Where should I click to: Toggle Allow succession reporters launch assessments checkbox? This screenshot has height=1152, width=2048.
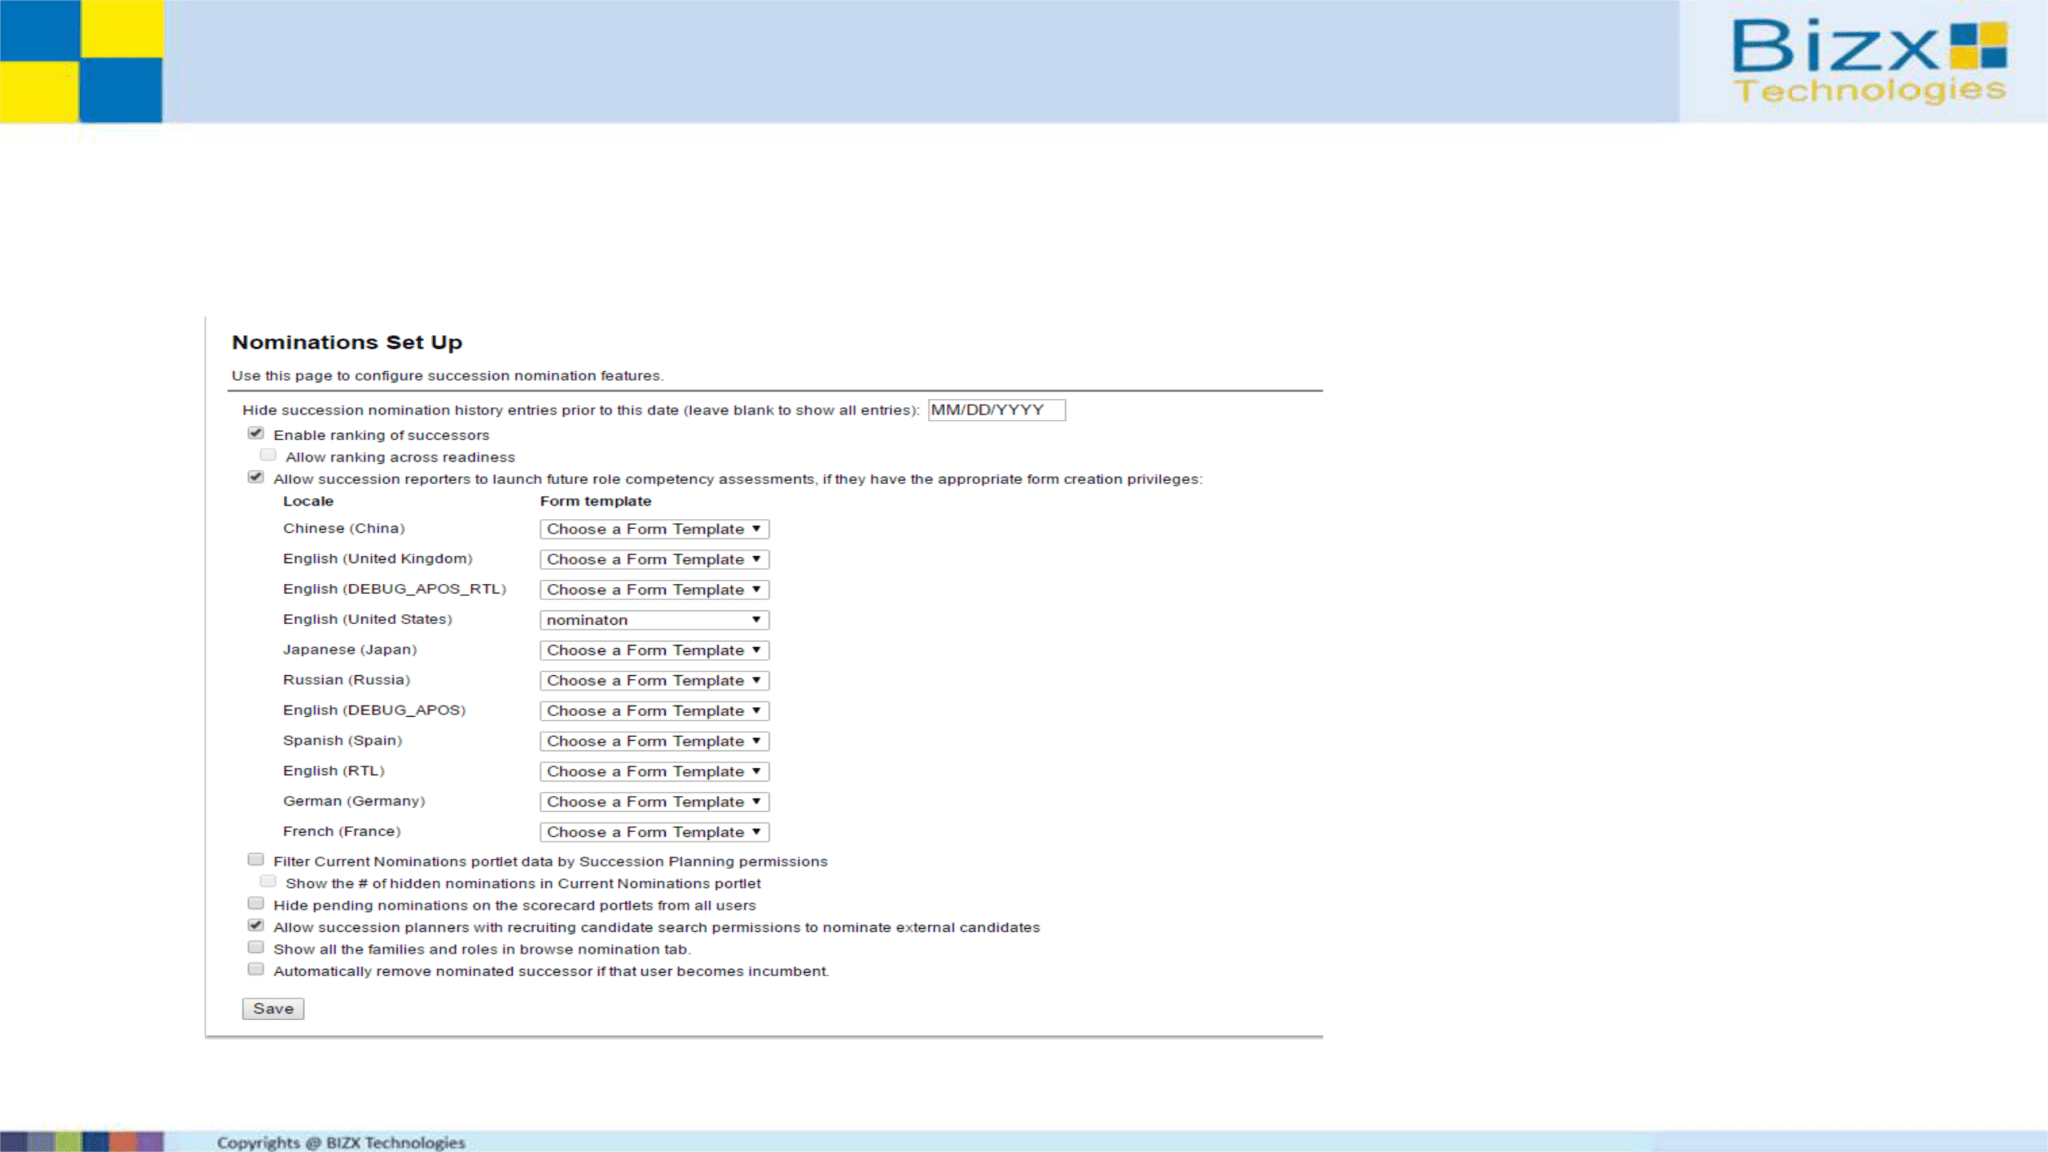[256, 478]
